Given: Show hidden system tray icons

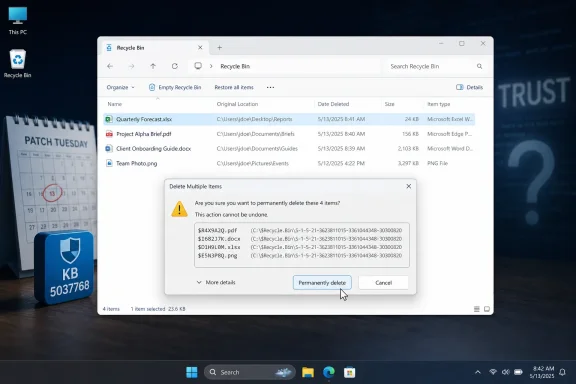Looking at the screenshot, I should pos(478,372).
